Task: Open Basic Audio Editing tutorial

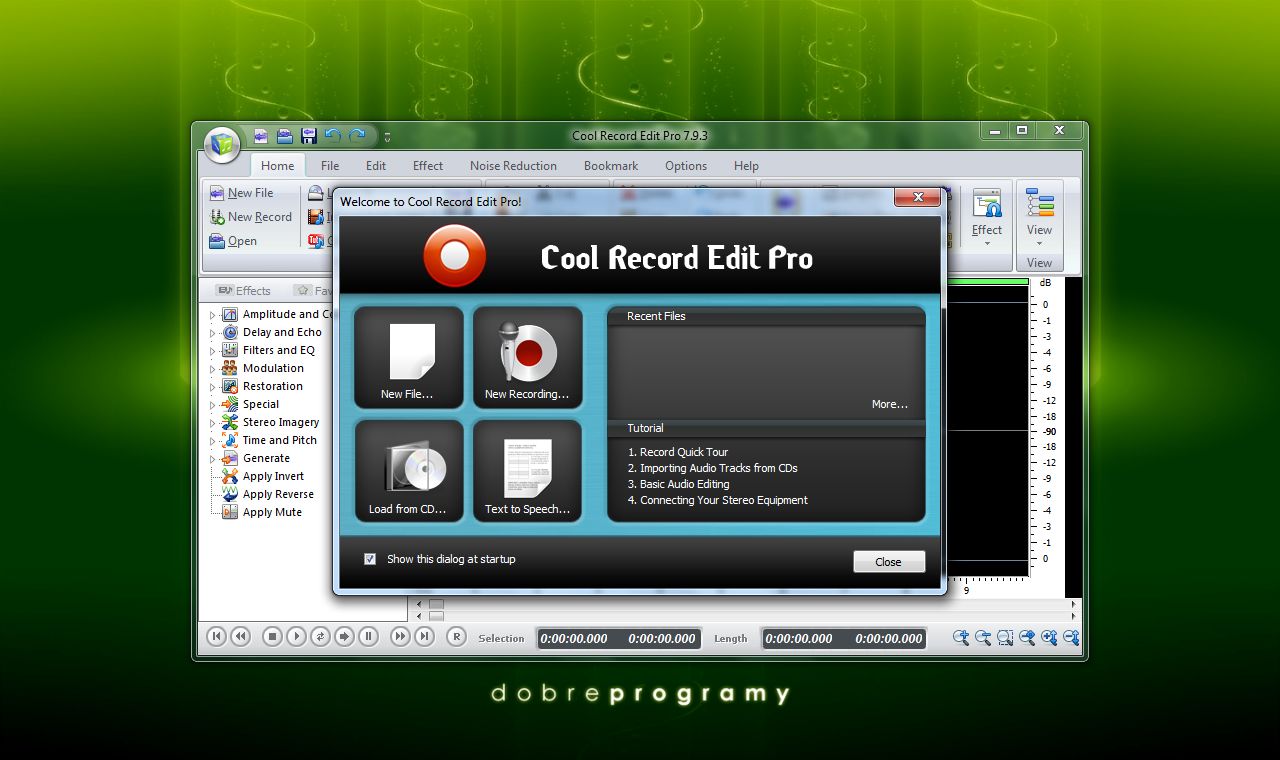Action: coord(678,484)
